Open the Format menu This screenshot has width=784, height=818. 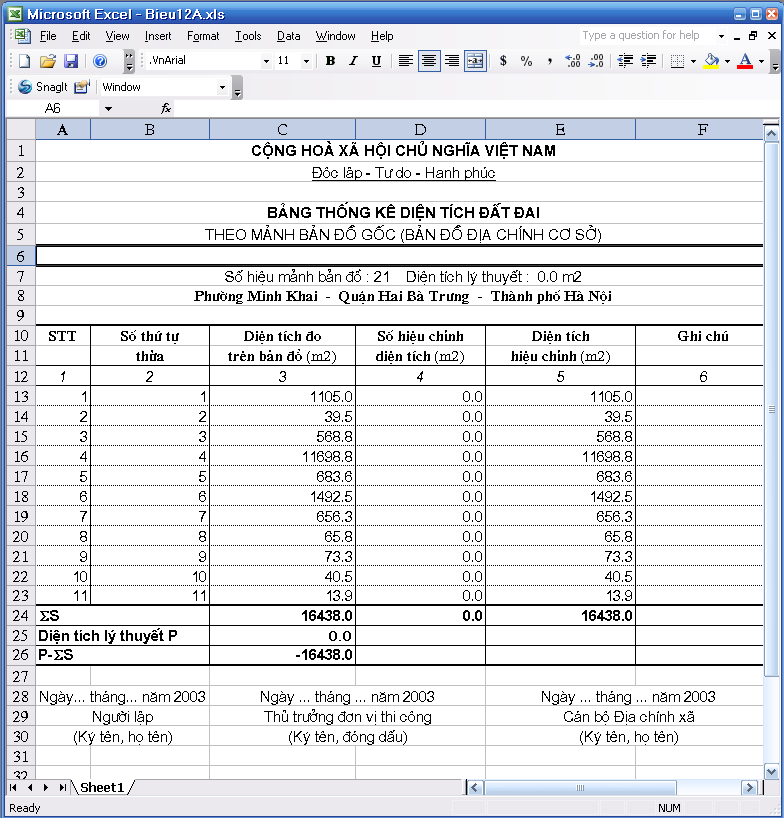(x=202, y=36)
